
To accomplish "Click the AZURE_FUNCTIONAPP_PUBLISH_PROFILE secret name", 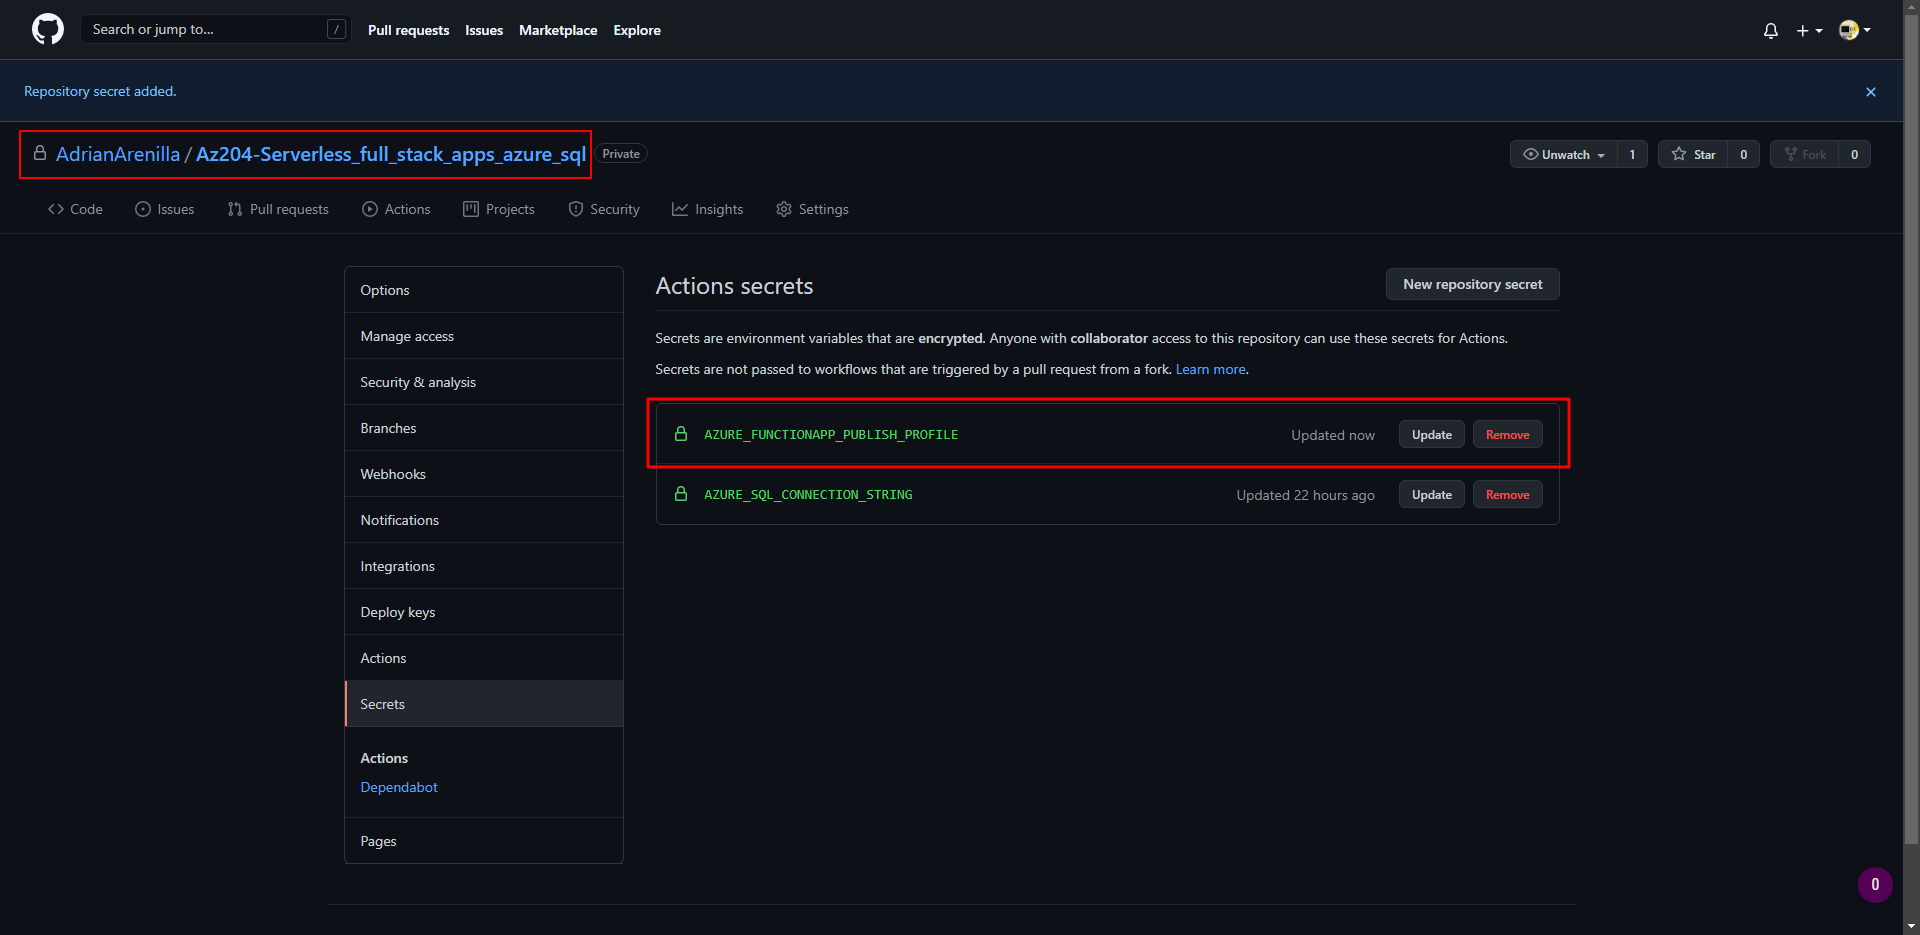I will (x=831, y=435).
